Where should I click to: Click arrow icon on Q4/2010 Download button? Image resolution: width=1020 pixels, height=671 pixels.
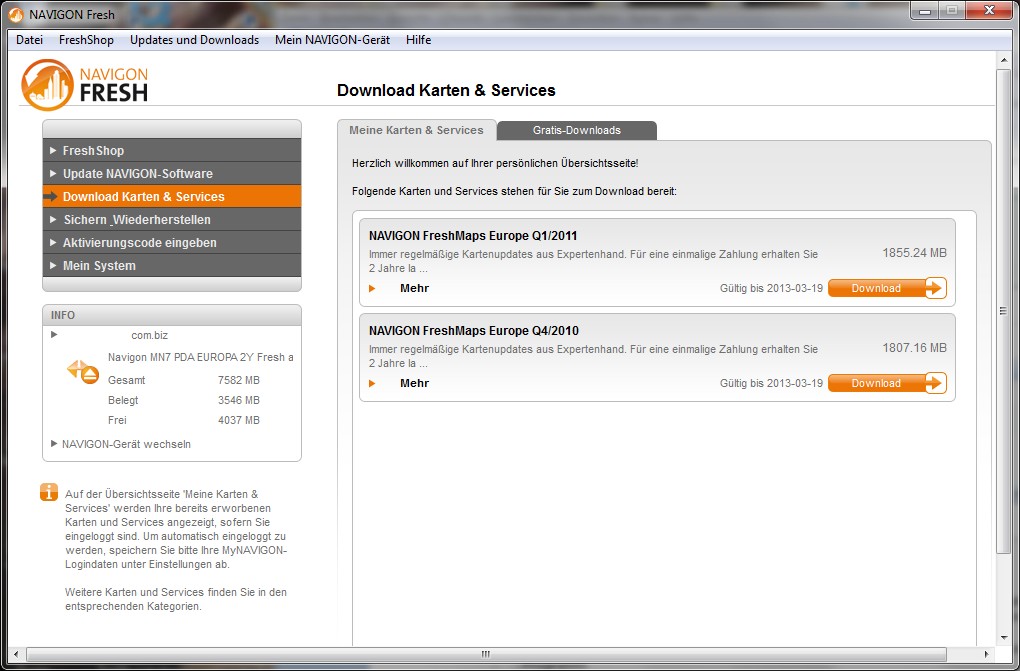(934, 383)
